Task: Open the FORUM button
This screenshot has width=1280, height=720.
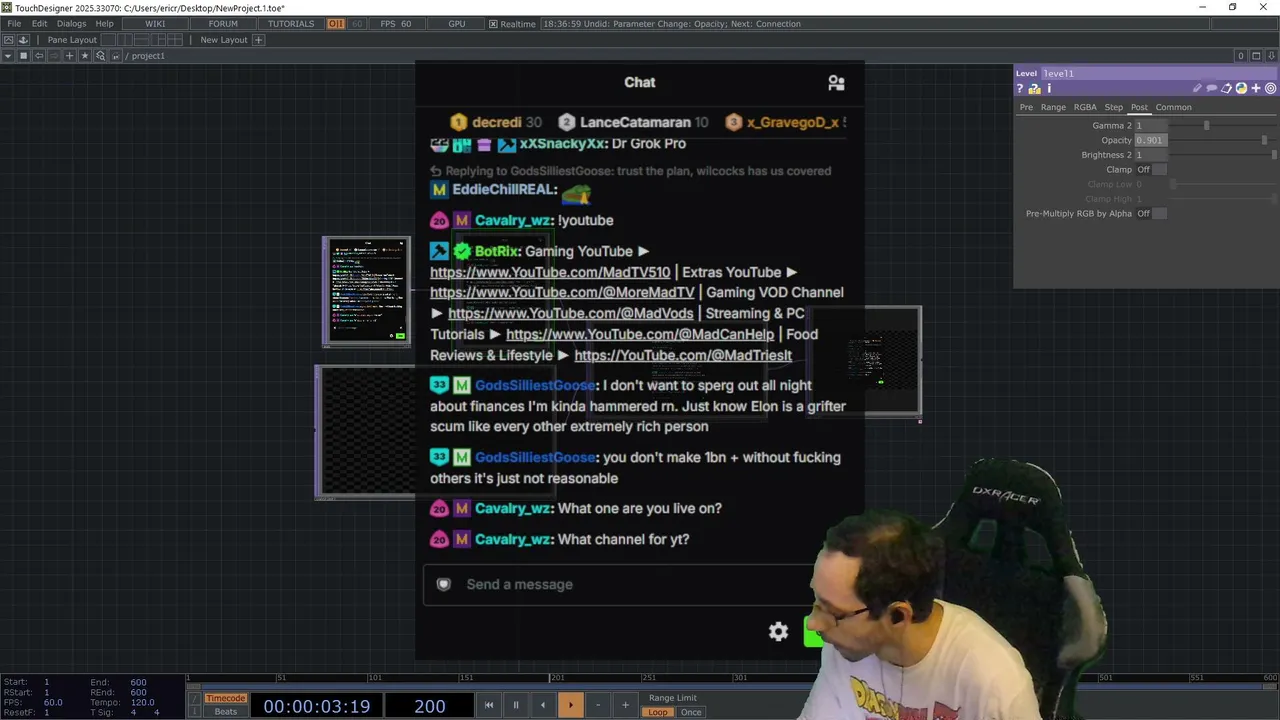Action: [223, 24]
